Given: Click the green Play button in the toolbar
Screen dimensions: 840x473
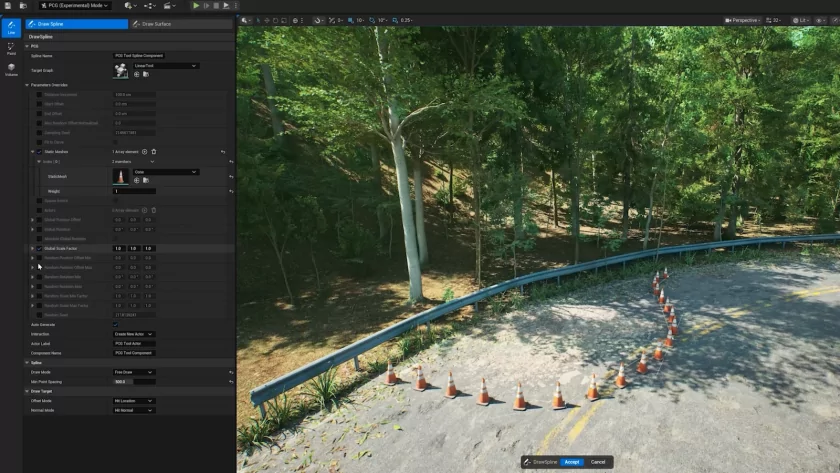Looking at the screenshot, I should point(196,5).
